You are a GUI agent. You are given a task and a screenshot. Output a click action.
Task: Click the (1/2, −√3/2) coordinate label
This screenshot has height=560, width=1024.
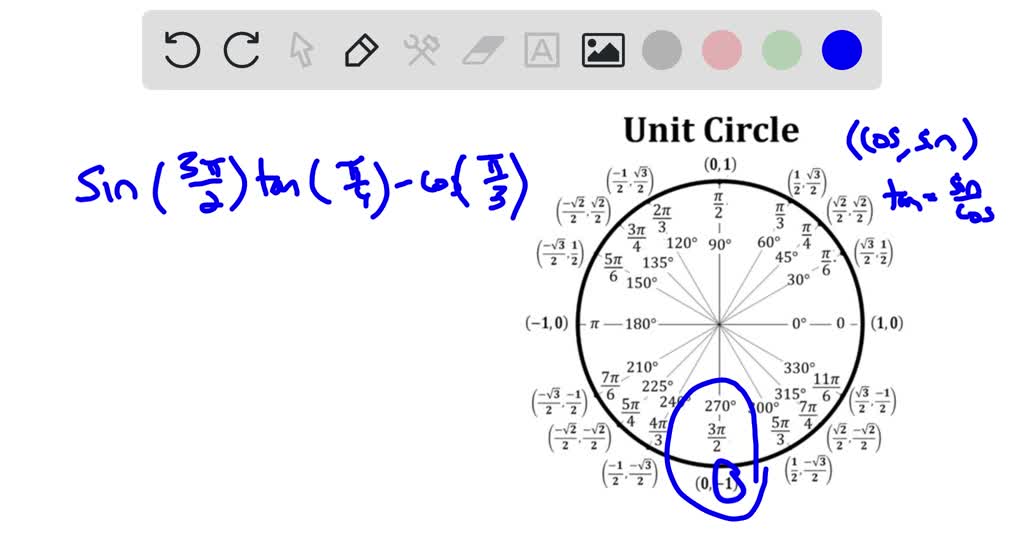[x=810, y=470]
